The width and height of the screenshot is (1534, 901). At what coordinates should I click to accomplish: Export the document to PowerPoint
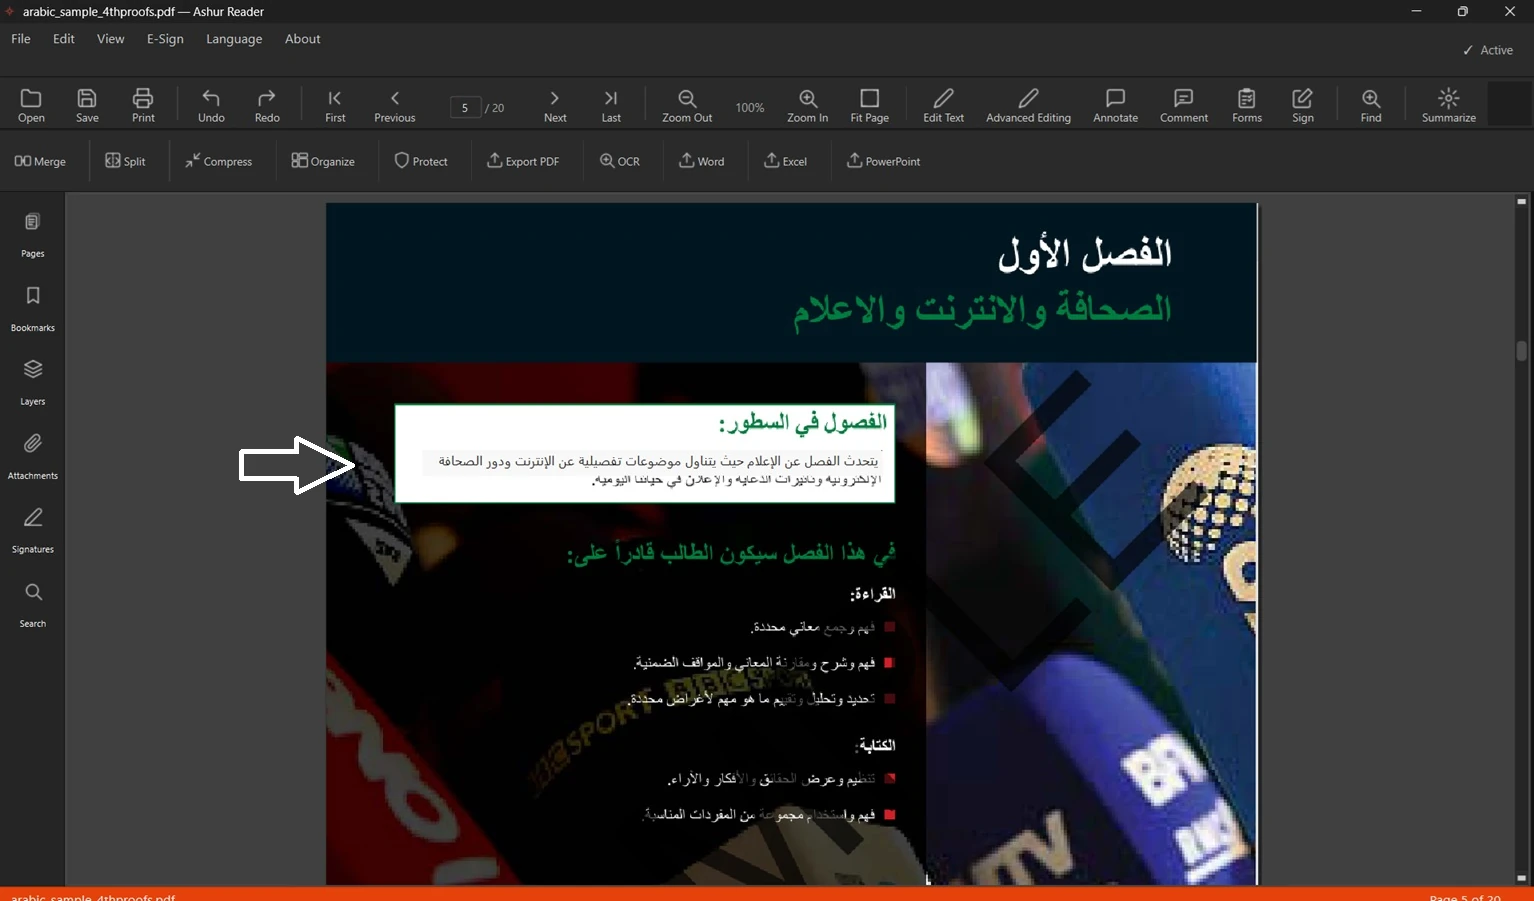coord(884,161)
